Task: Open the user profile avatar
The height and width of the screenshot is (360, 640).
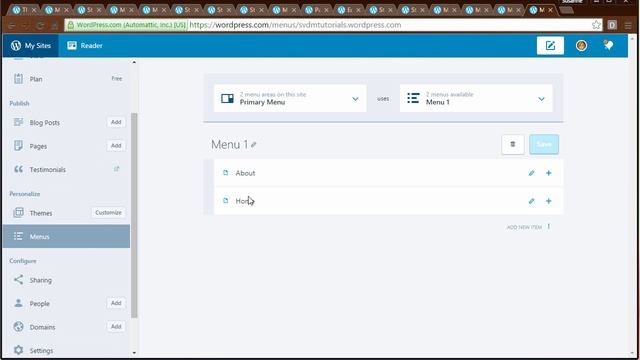Action: (581, 45)
